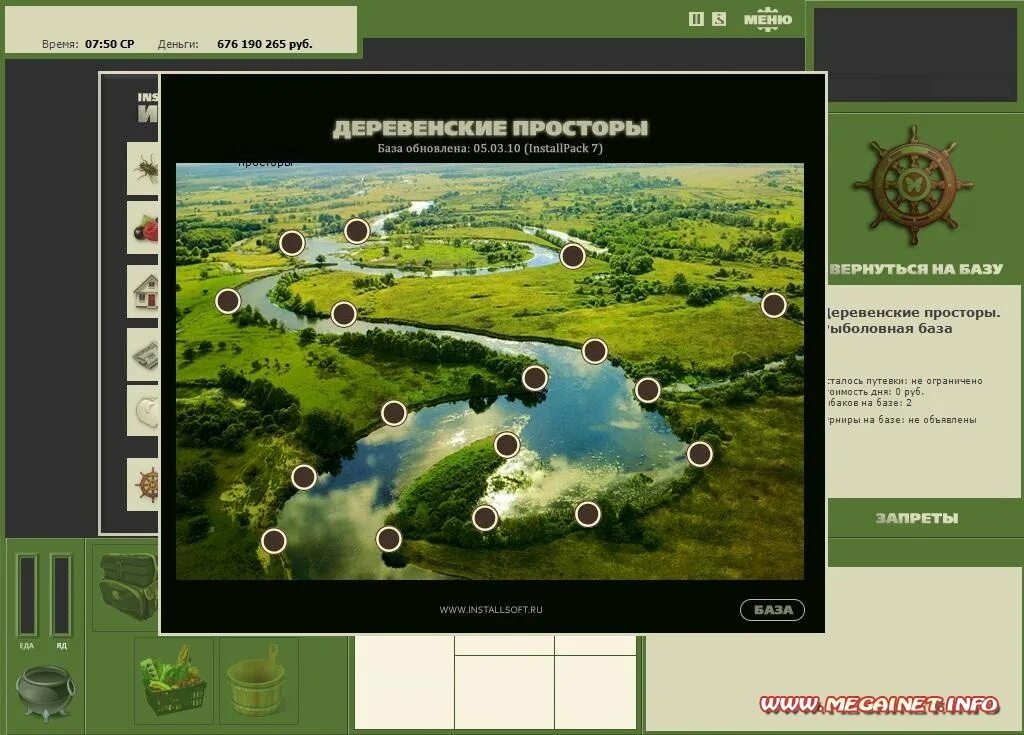Image resolution: width=1024 pixels, height=735 pixels.
Task: Click the ЕДА level bar
Action: [27, 595]
